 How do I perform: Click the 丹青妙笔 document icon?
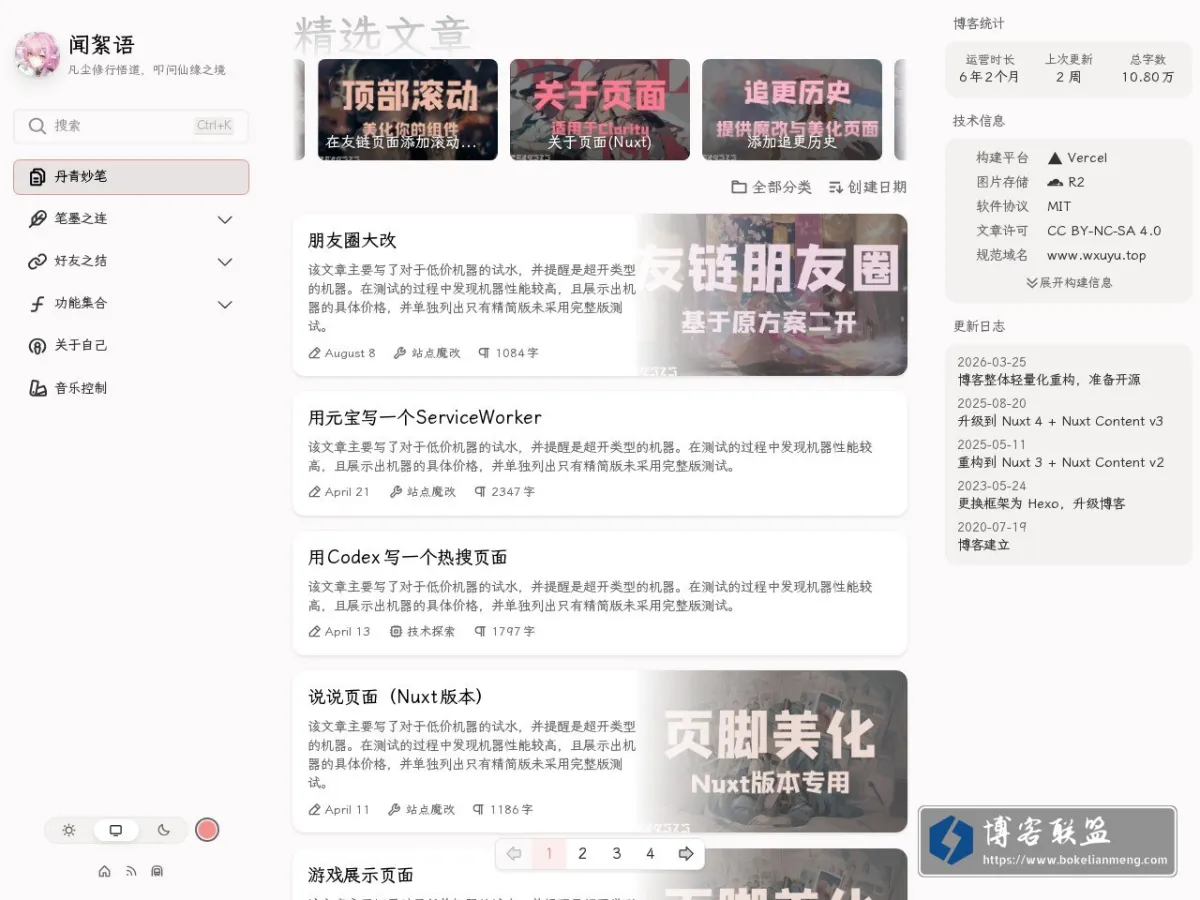[x=38, y=177]
